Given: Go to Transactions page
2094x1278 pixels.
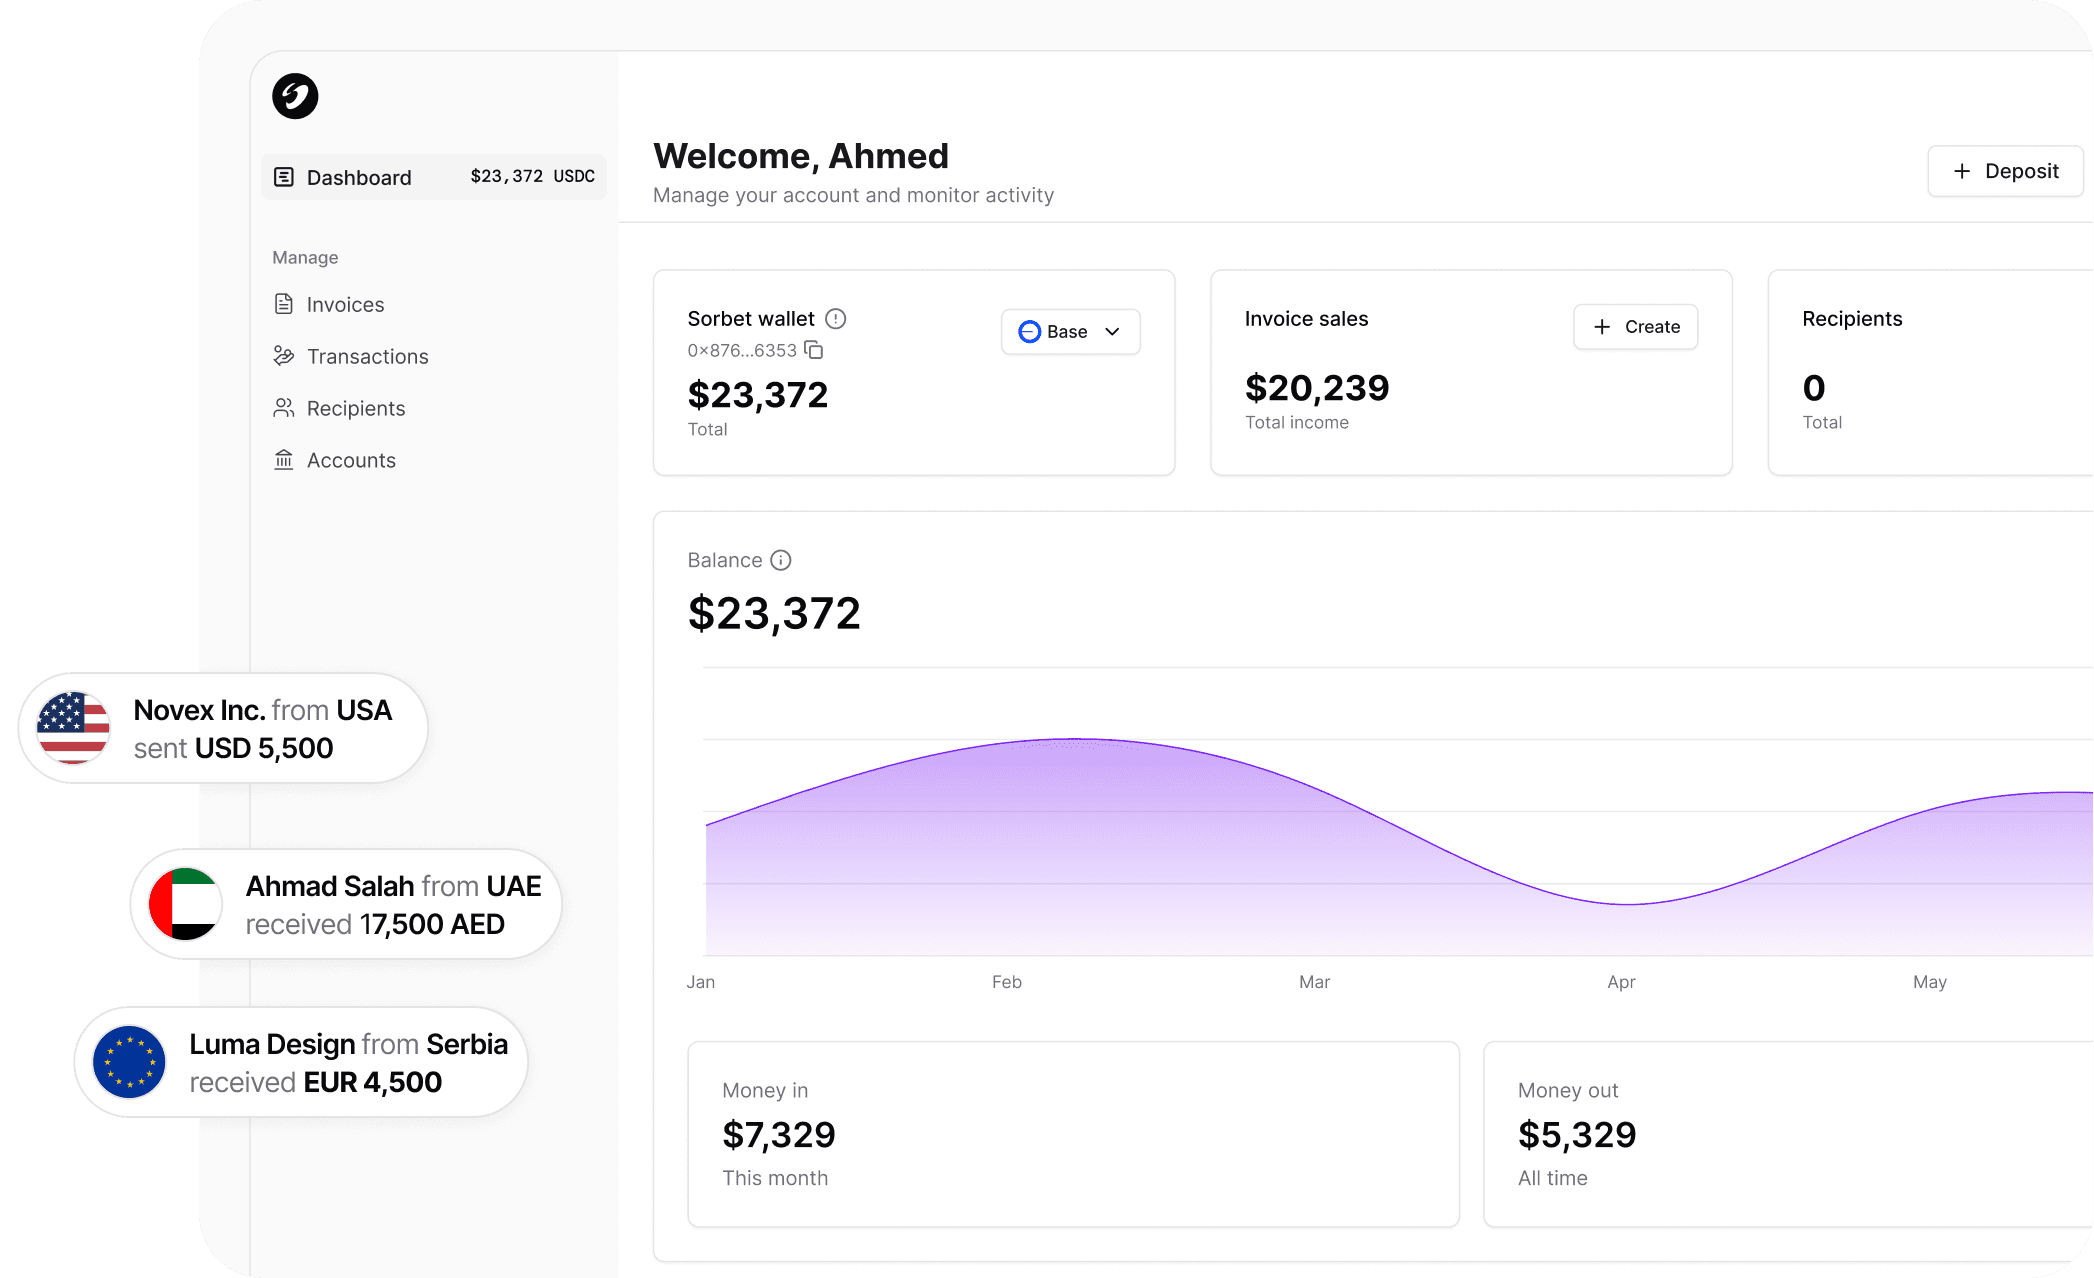Looking at the screenshot, I should pyautogui.click(x=367, y=356).
